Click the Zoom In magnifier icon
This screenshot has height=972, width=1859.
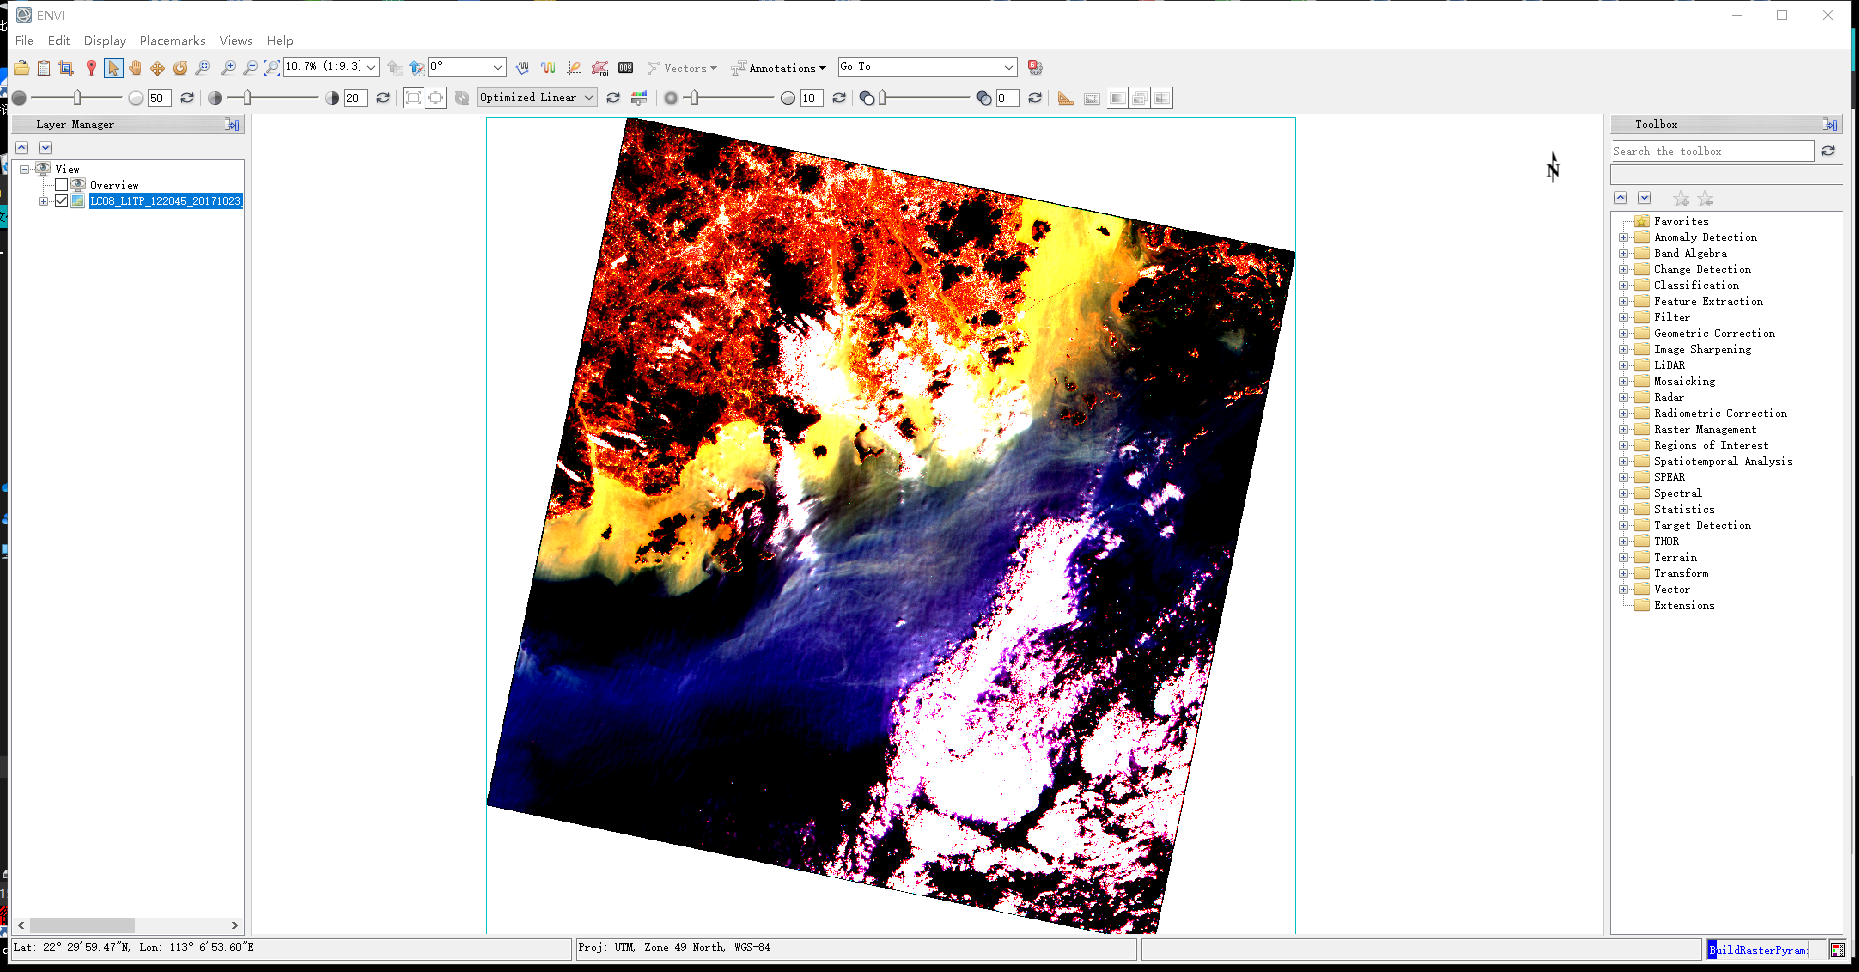(x=226, y=67)
